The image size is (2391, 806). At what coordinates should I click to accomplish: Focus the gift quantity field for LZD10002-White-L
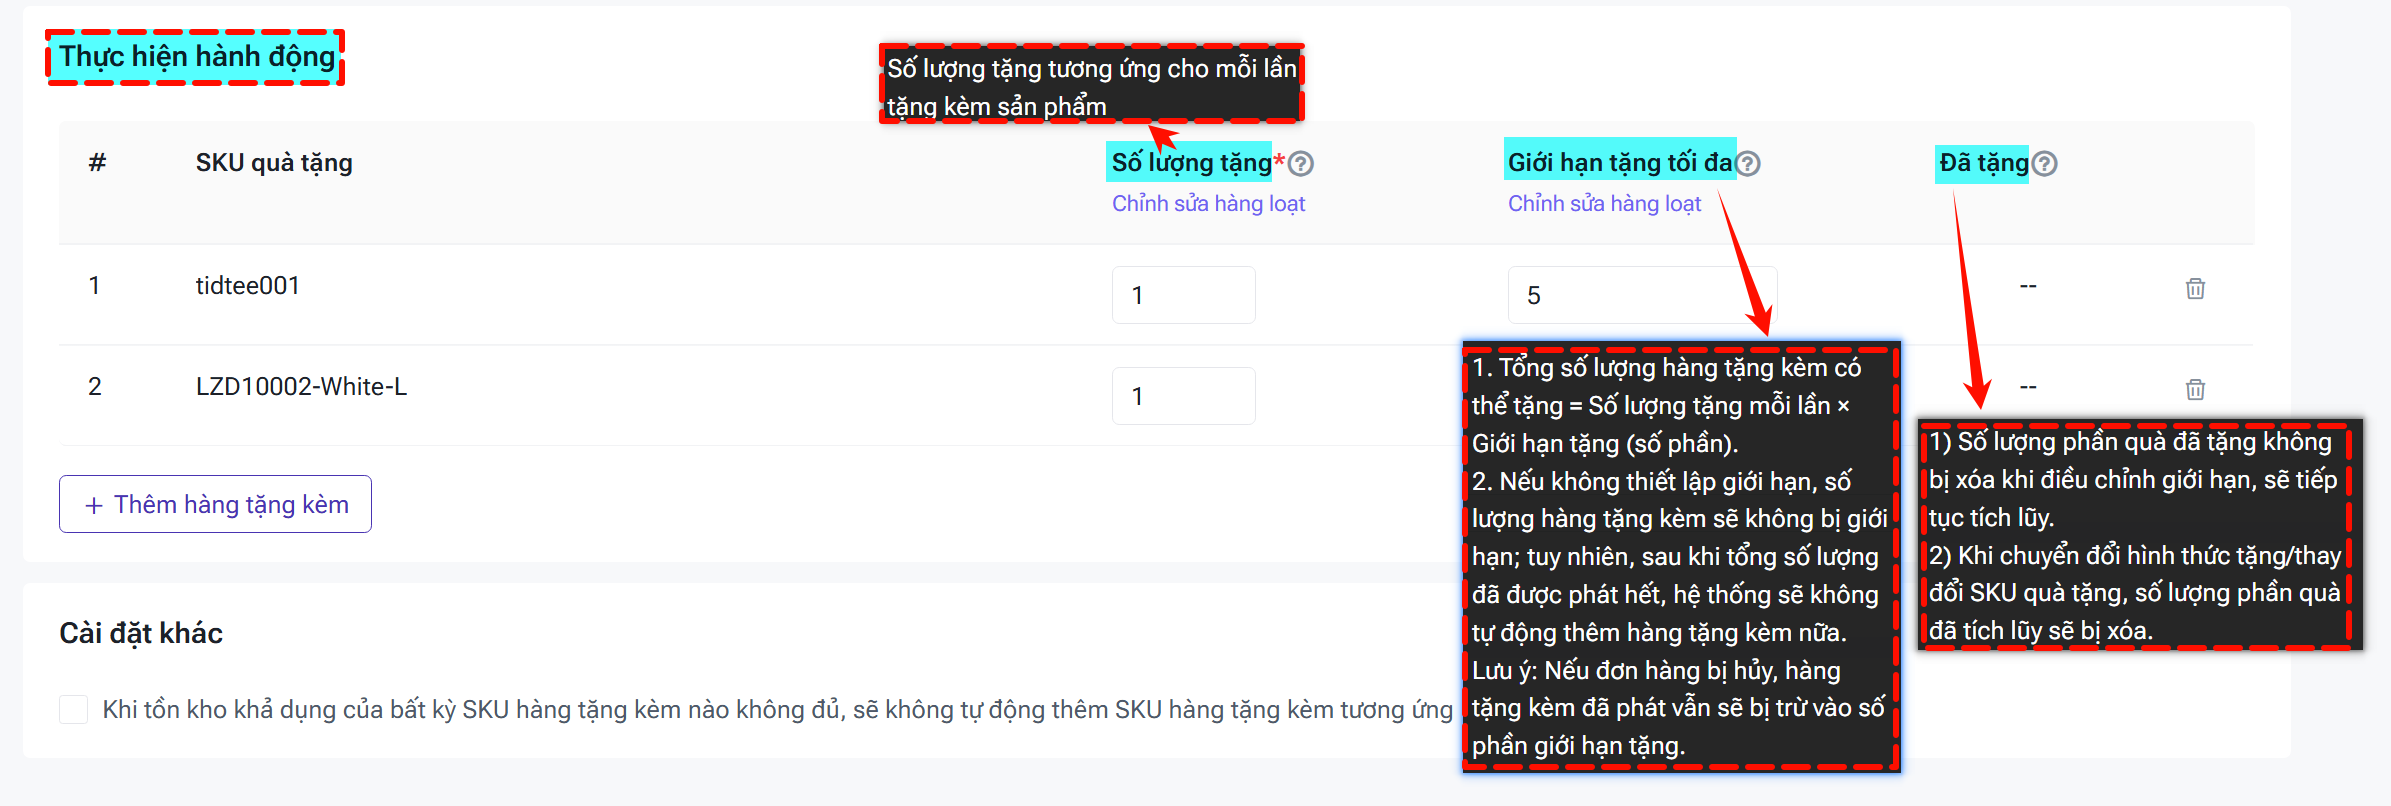1183,396
